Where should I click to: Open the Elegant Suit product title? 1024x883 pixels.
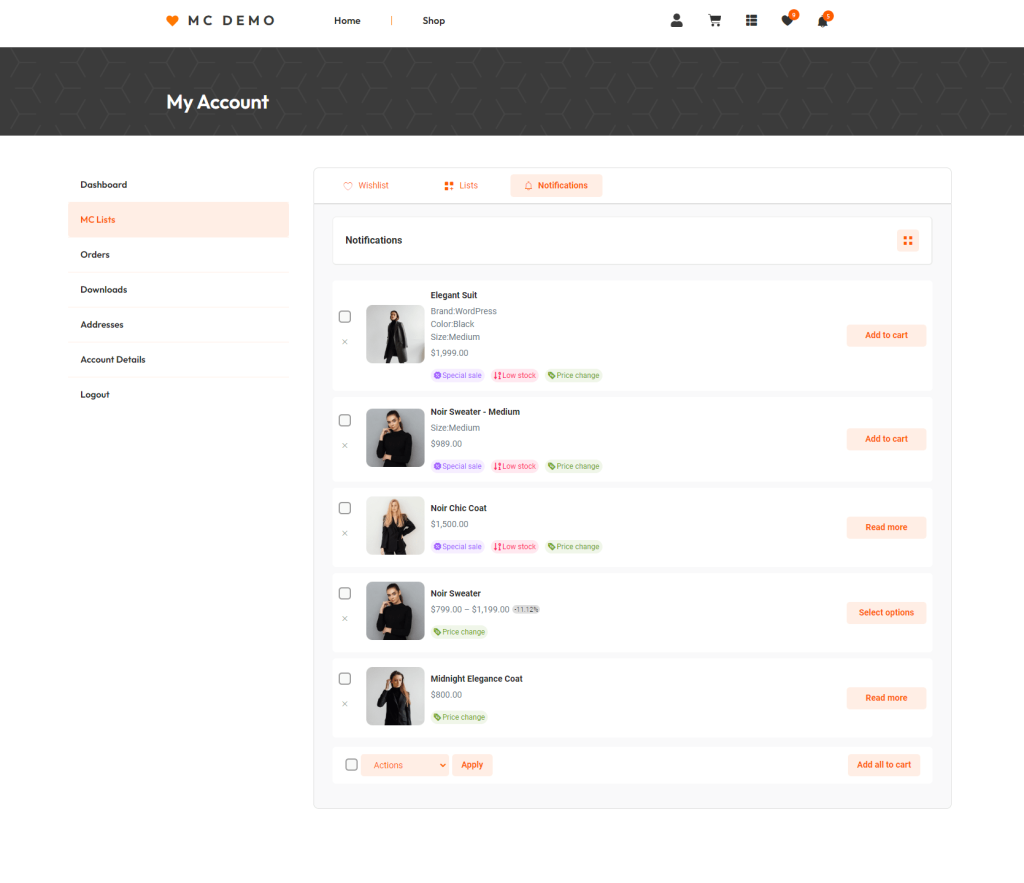454,295
